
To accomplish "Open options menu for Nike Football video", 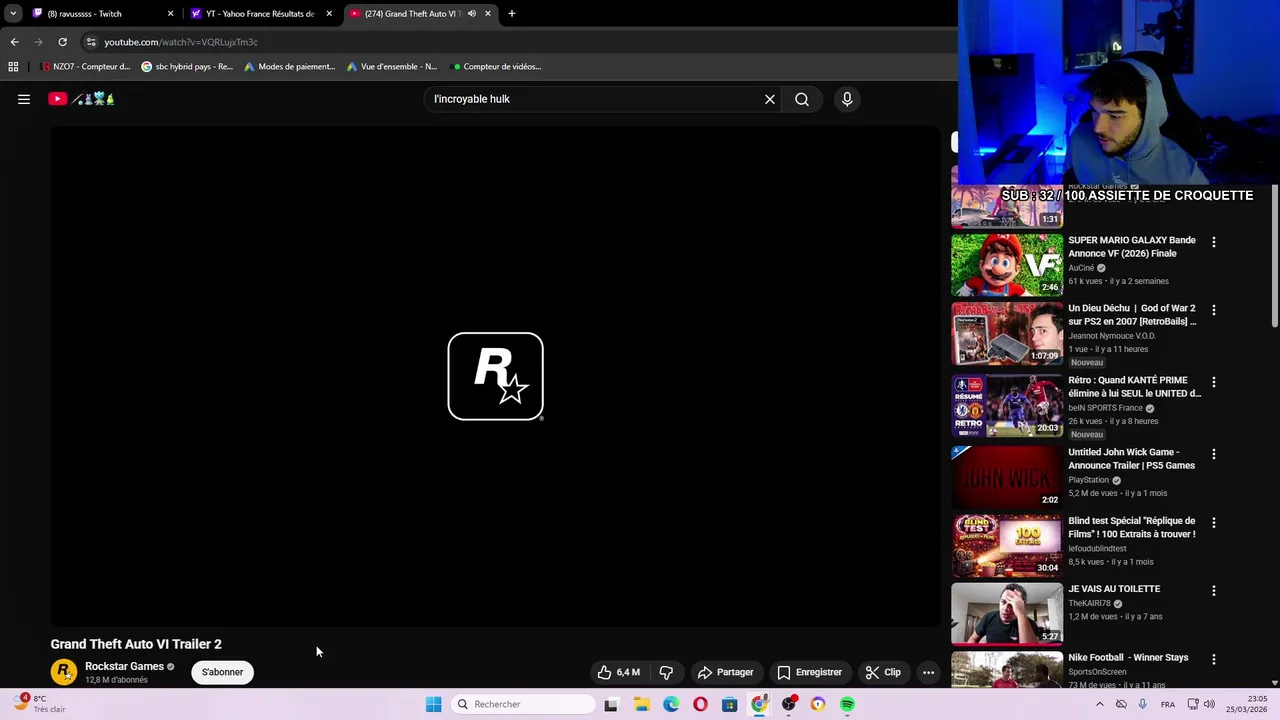I will click(x=1214, y=659).
